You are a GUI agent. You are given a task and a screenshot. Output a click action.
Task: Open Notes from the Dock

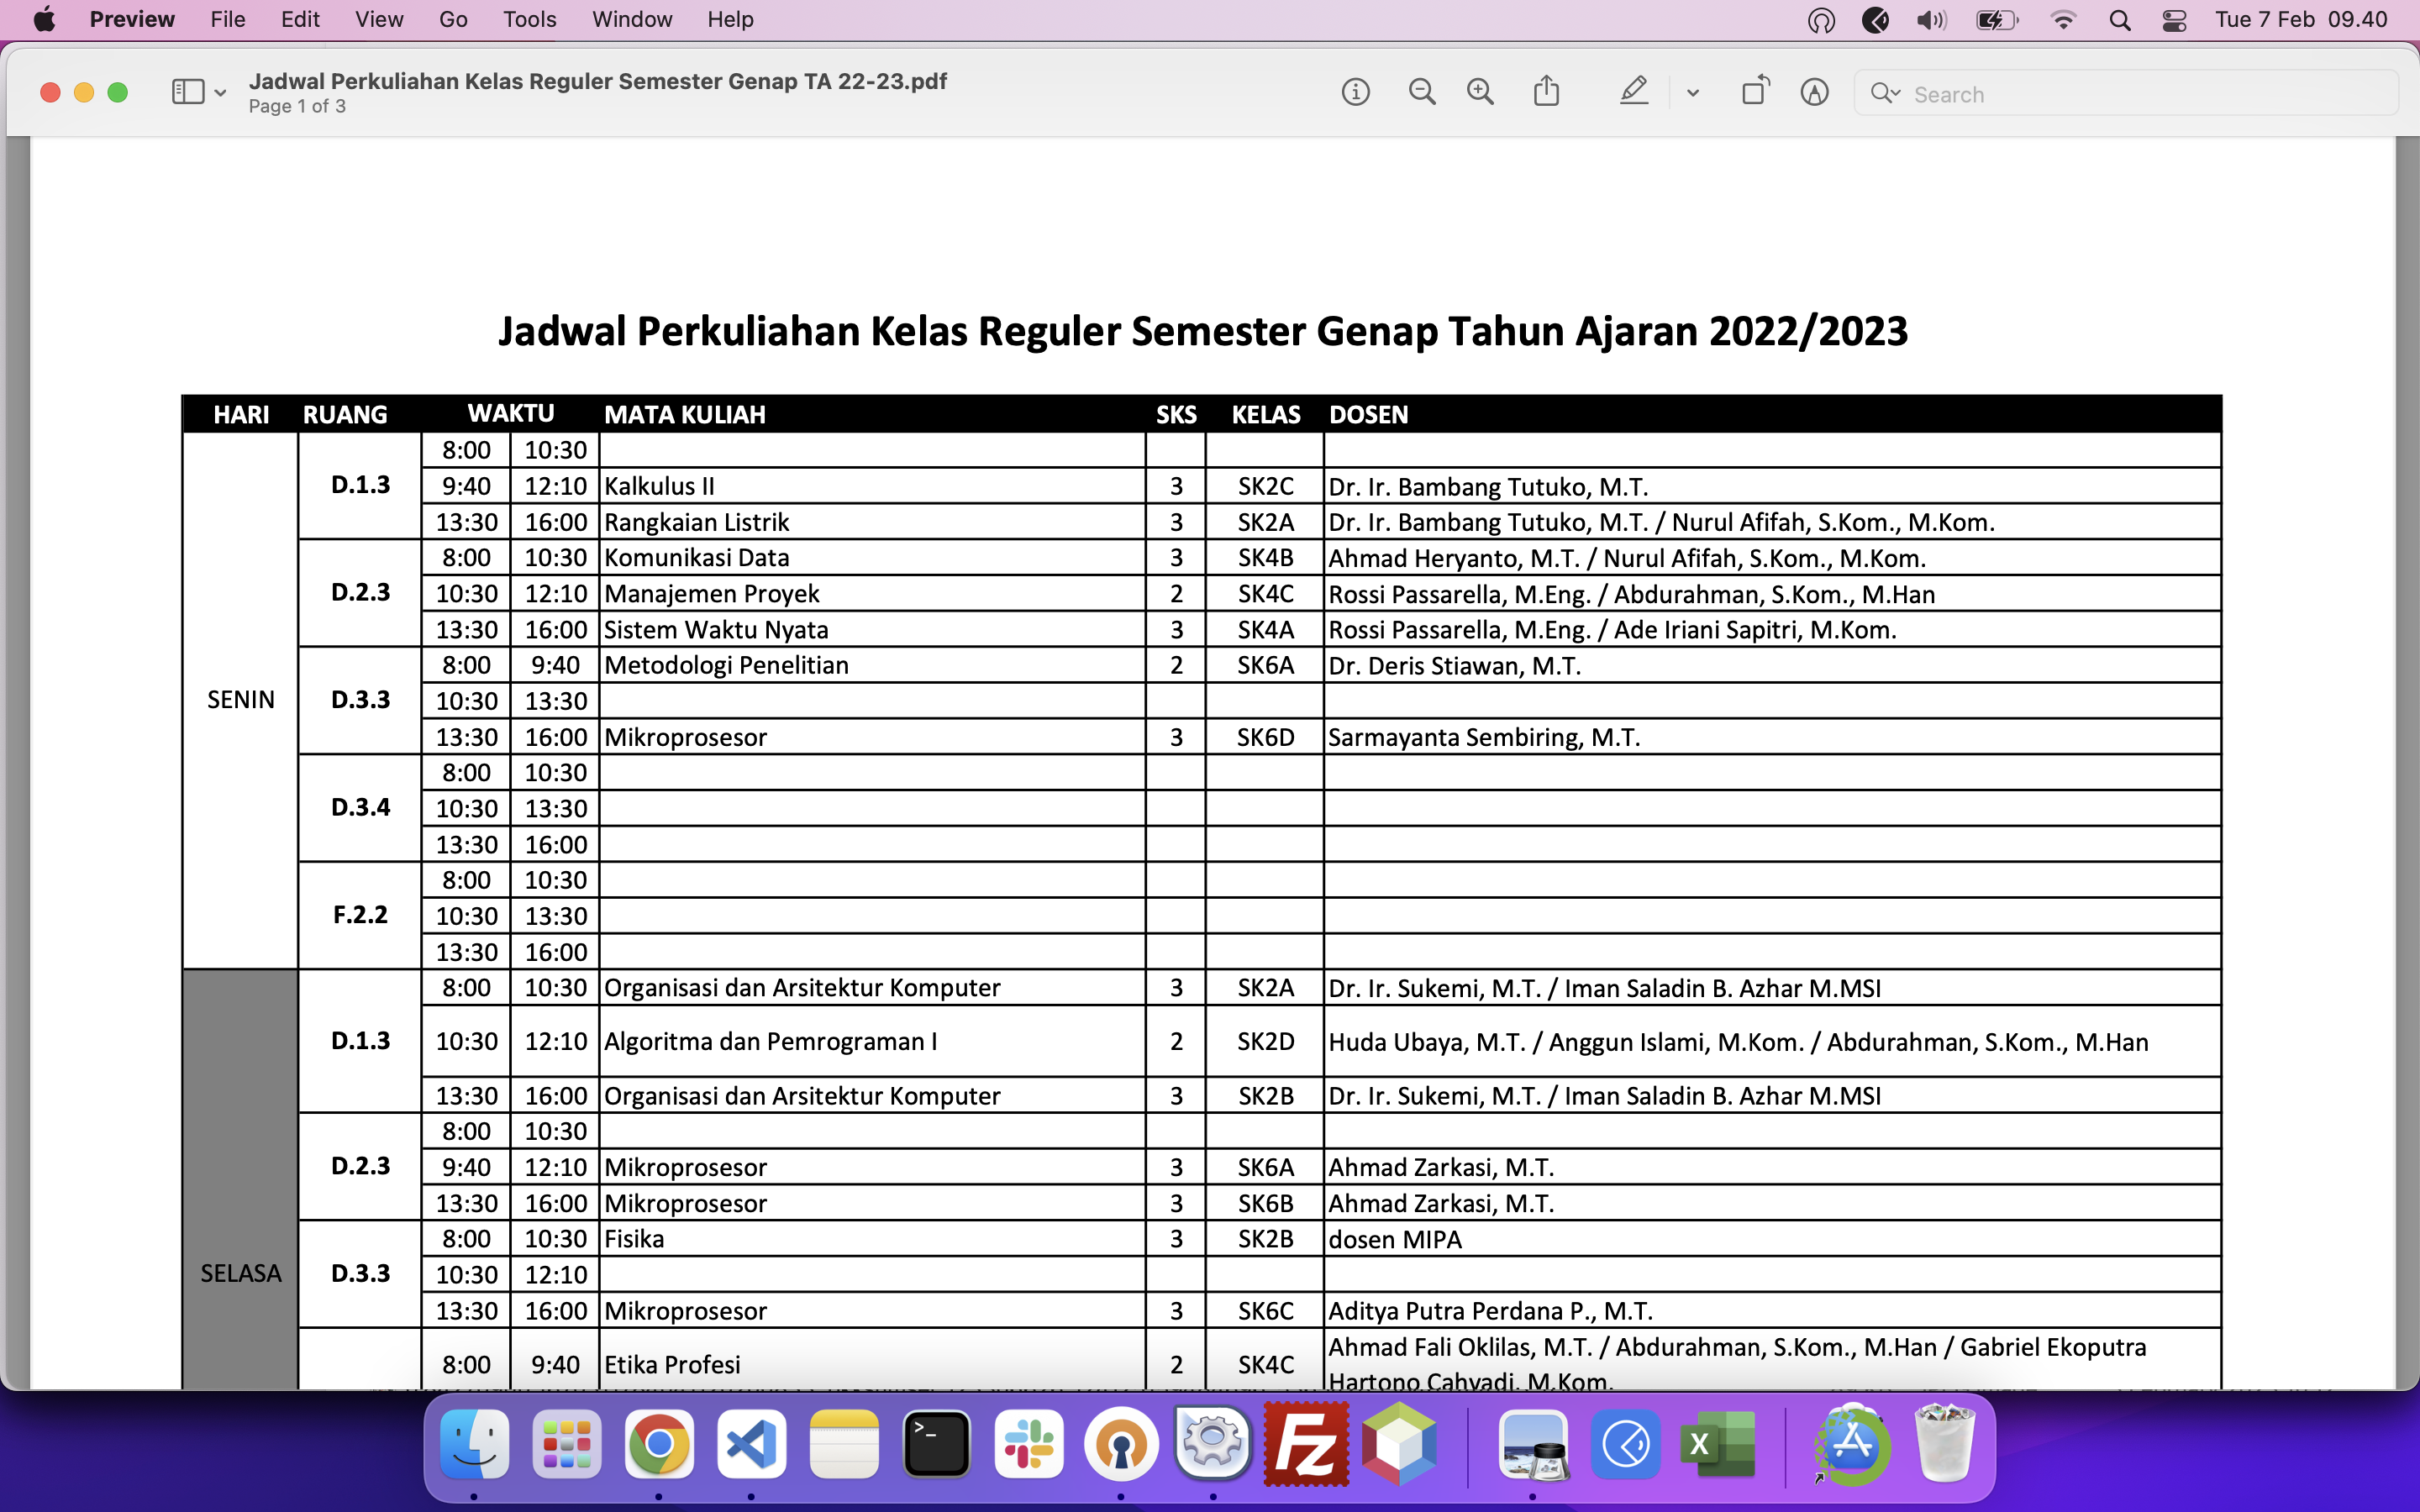point(844,1444)
